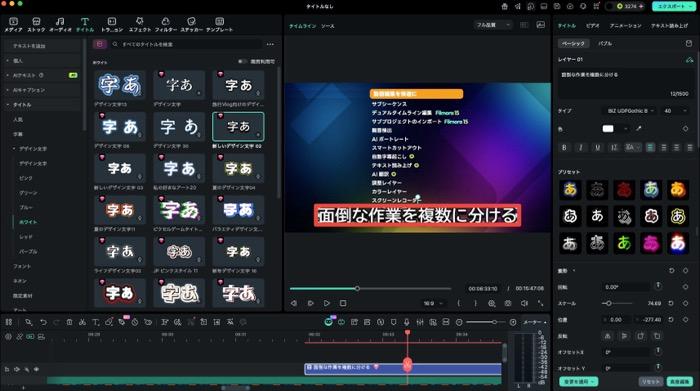This screenshot has height=391, width=700.
Task: Open the color swatch dropdown arrow
Action: point(625,129)
